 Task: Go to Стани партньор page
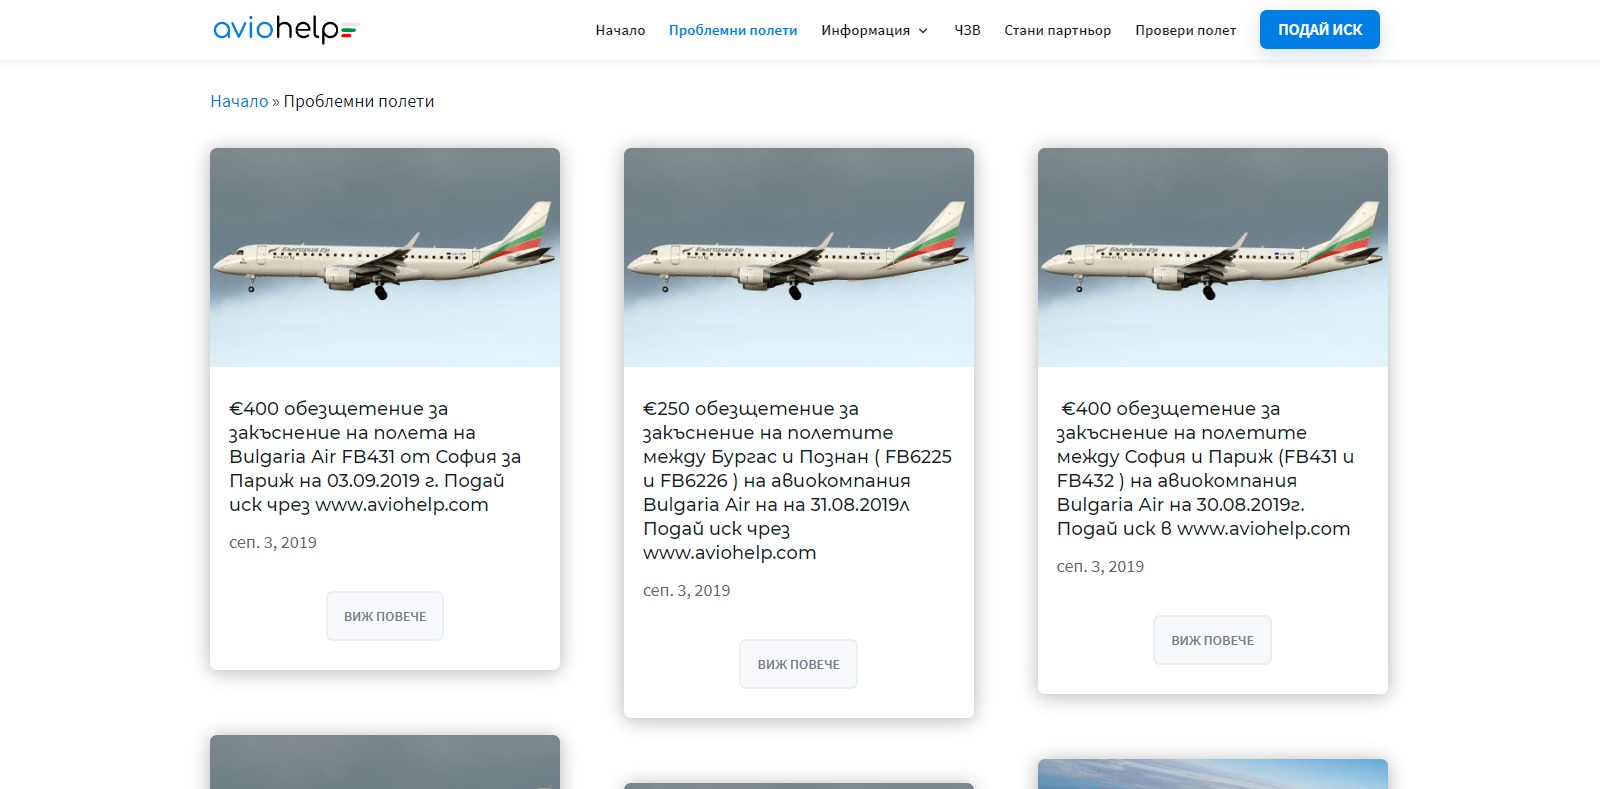click(x=1057, y=30)
